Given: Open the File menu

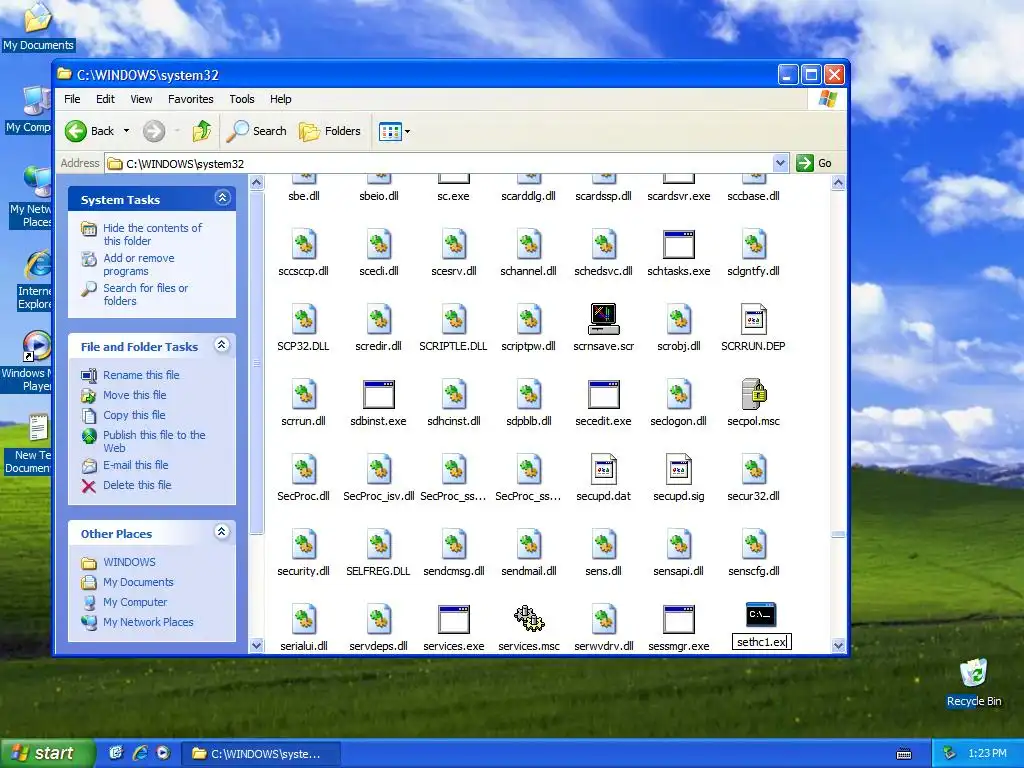Looking at the screenshot, I should [x=72, y=99].
